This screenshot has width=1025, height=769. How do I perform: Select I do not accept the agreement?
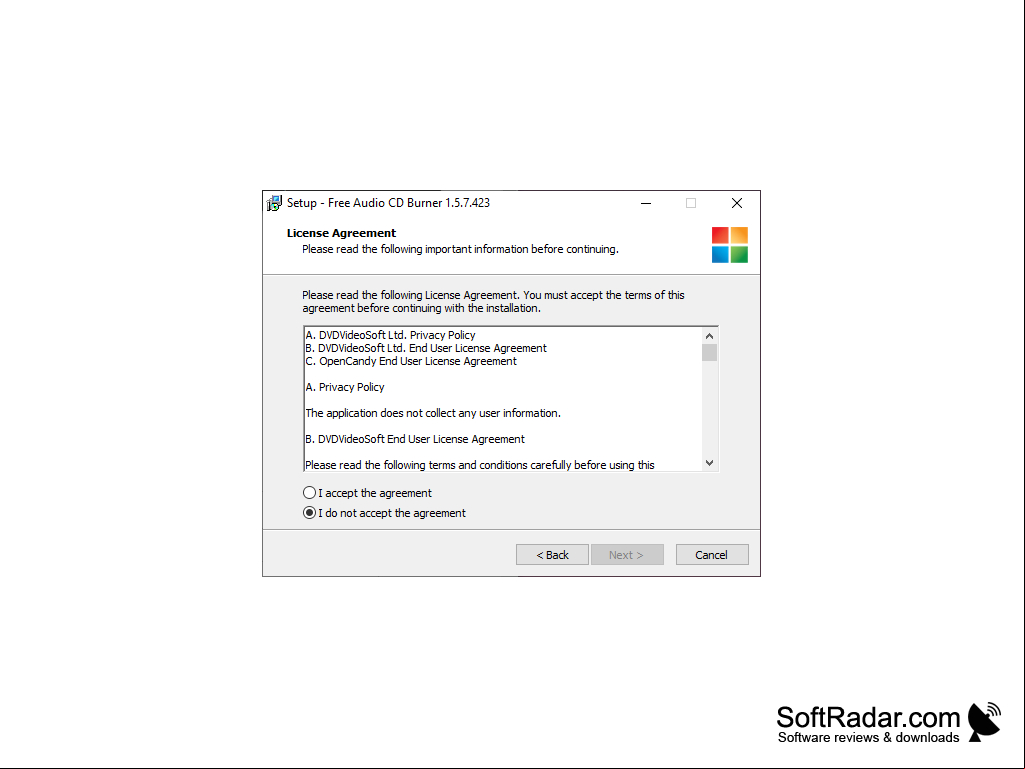(x=384, y=513)
